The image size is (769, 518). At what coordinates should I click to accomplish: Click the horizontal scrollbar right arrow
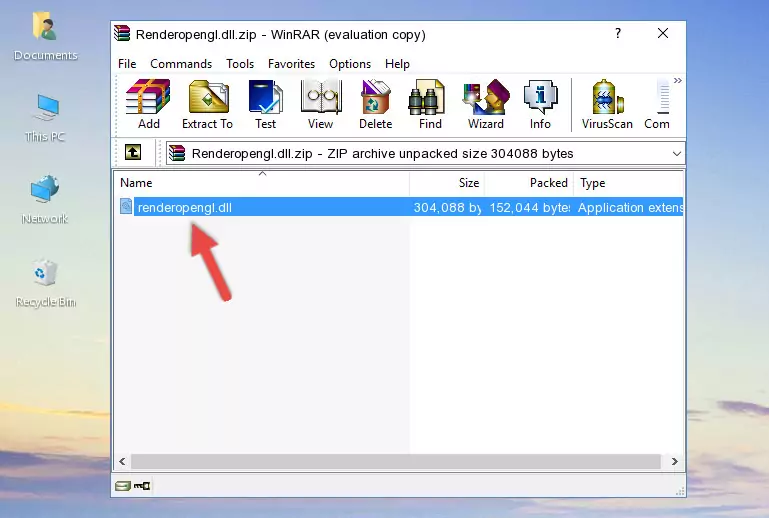(x=675, y=461)
